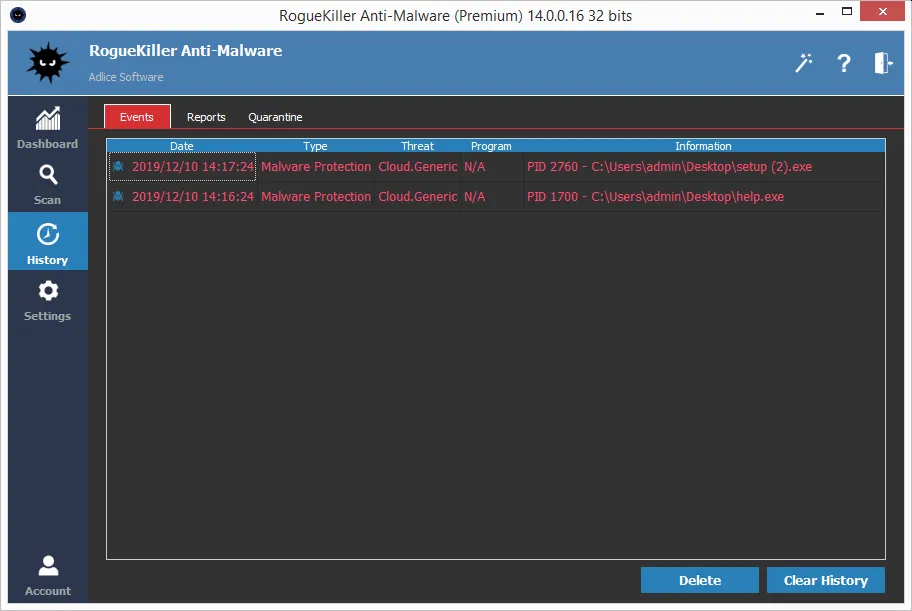Minimize the RogueKiller window

point(820,12)
